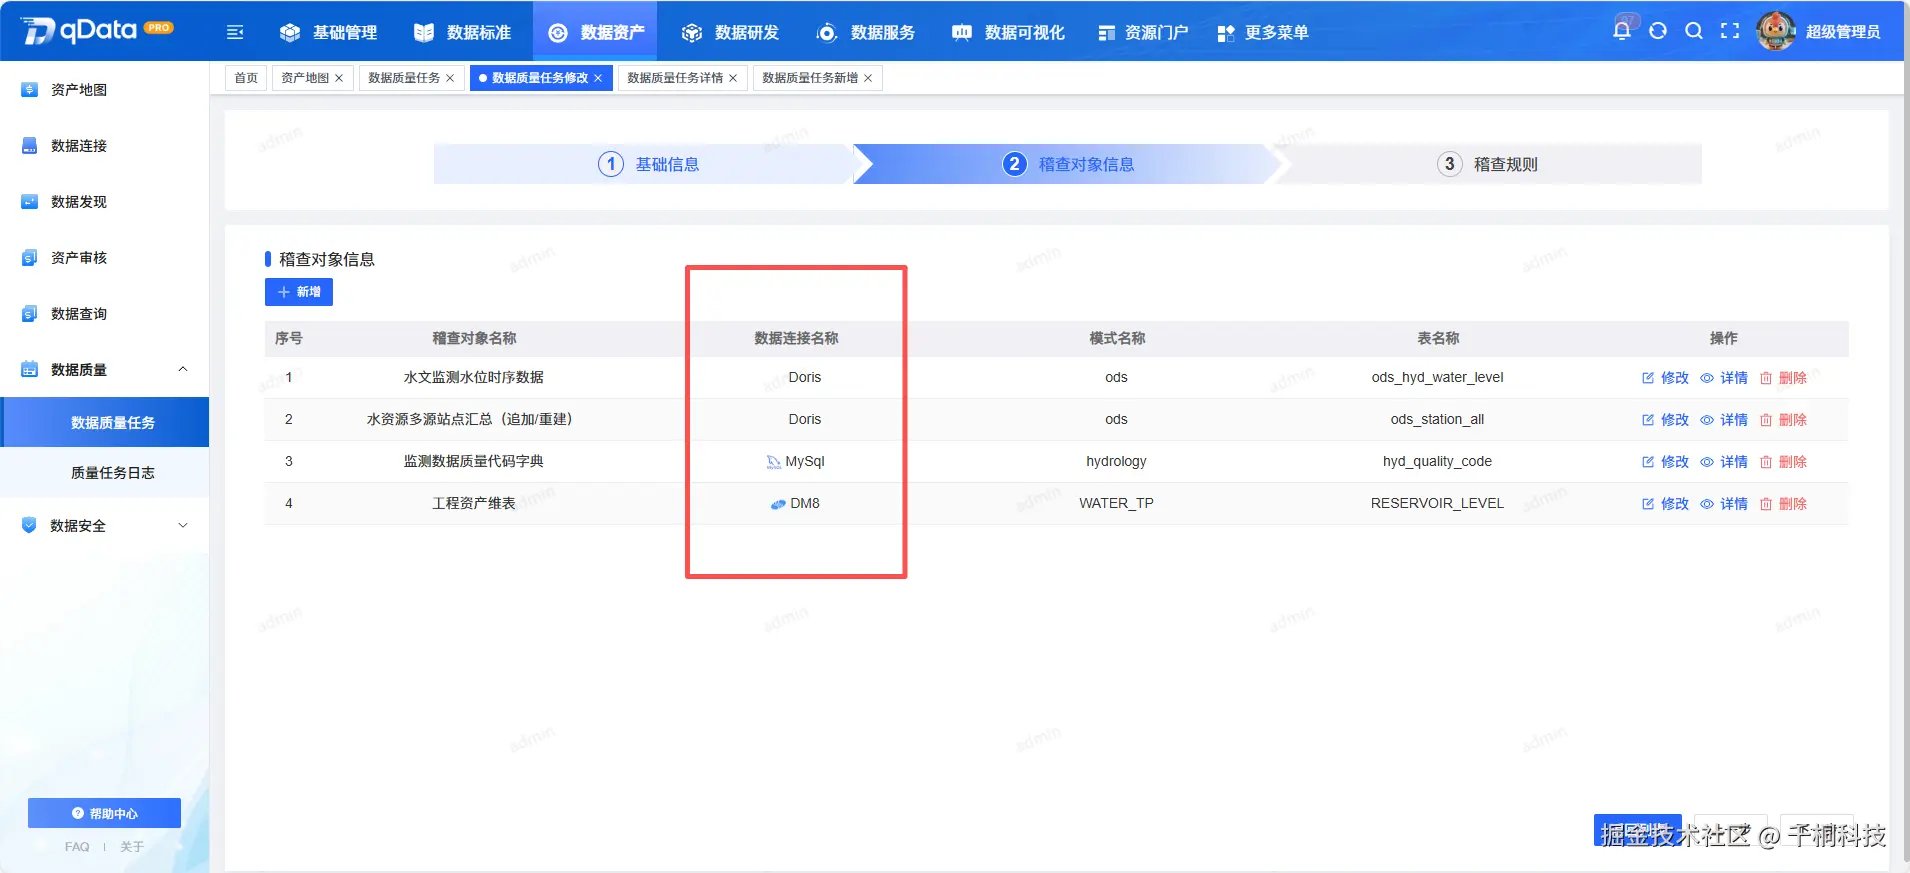
Task: Close the 数据质量任务 page tab
Action: (450, 78)
